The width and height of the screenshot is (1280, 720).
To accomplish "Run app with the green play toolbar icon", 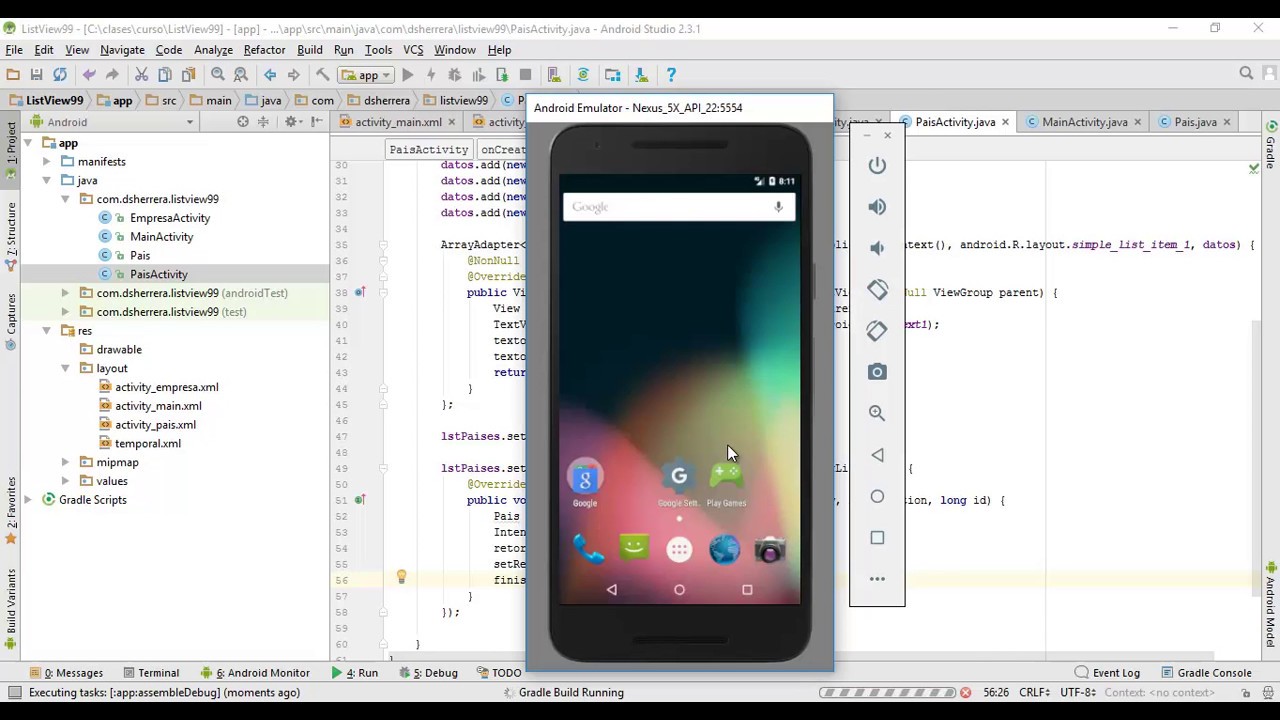I will 407,75.
